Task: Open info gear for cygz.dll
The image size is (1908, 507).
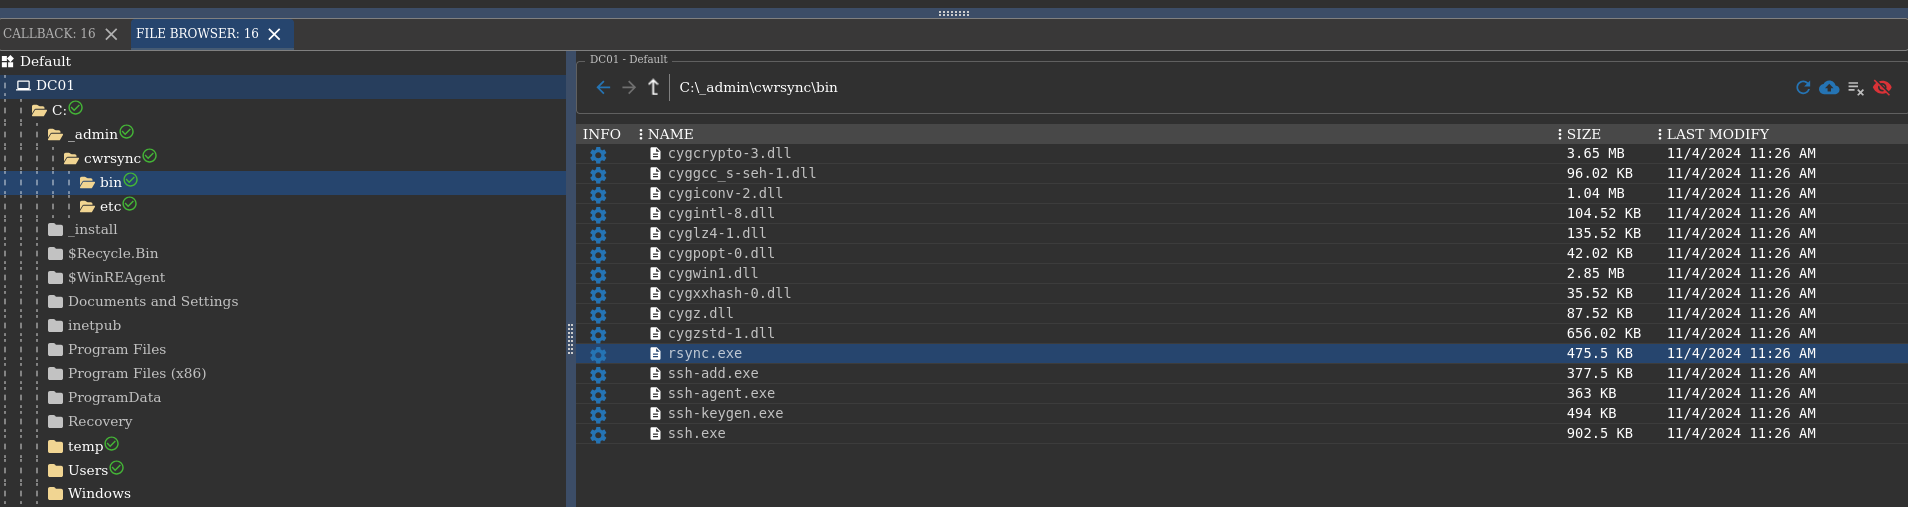Action: click(x=598, y=315)
